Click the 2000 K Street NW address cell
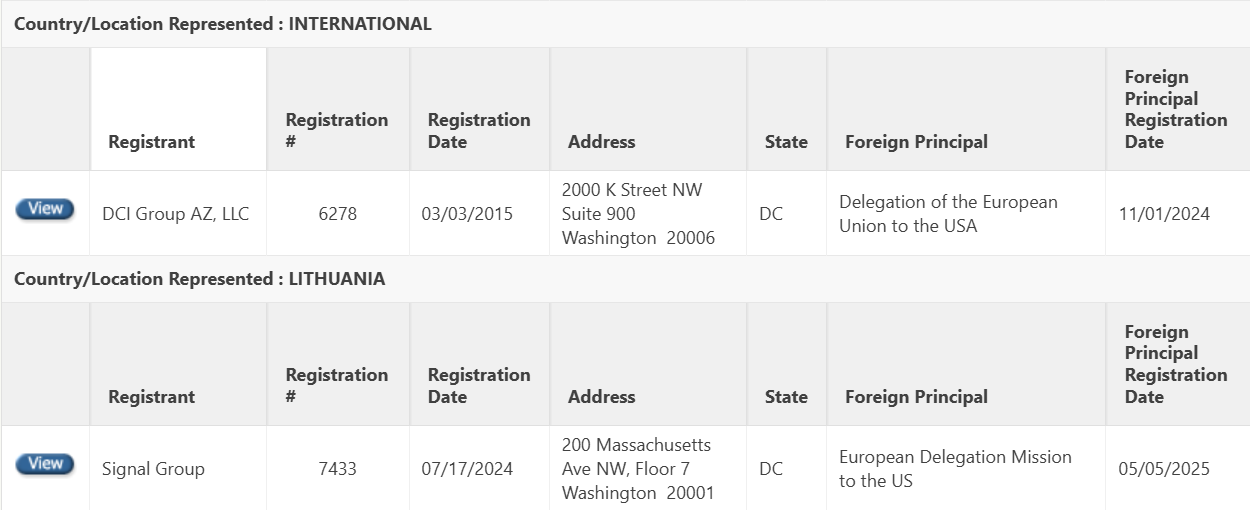Viewport: 1250px width, 510px height. pos(648,213)
